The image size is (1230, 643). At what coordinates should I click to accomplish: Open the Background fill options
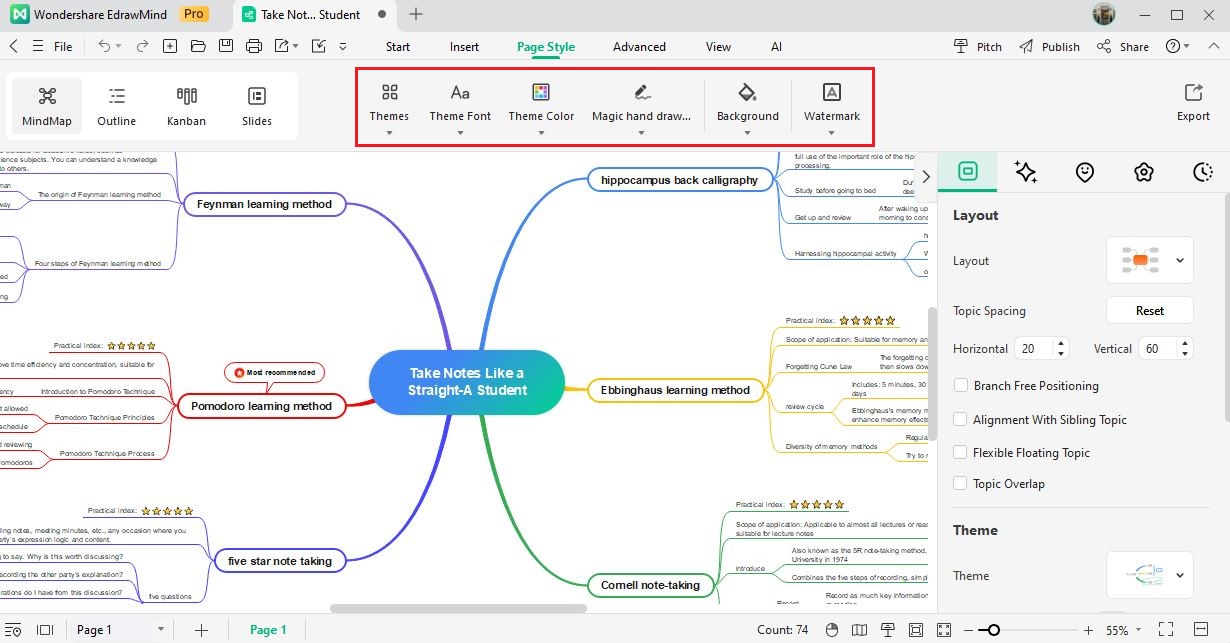(x=747, y=106)
